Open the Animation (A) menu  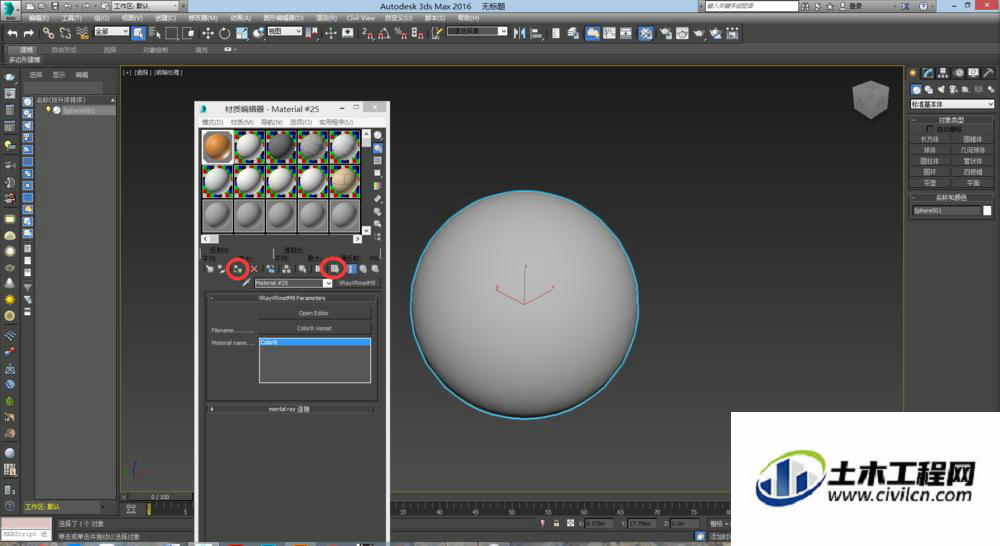(240, 18)
